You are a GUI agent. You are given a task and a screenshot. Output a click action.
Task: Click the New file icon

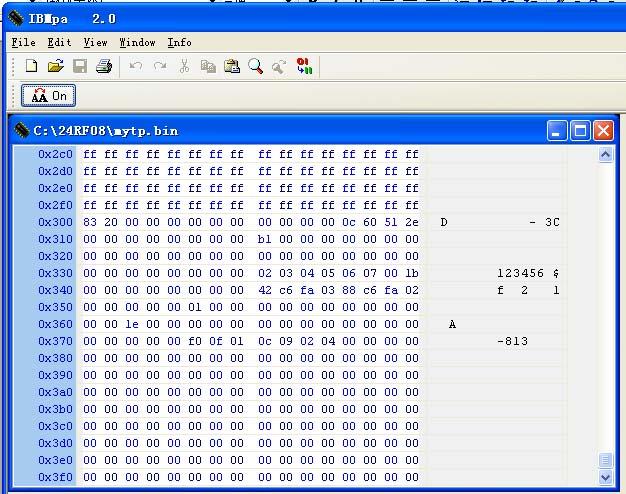[32, 66]
